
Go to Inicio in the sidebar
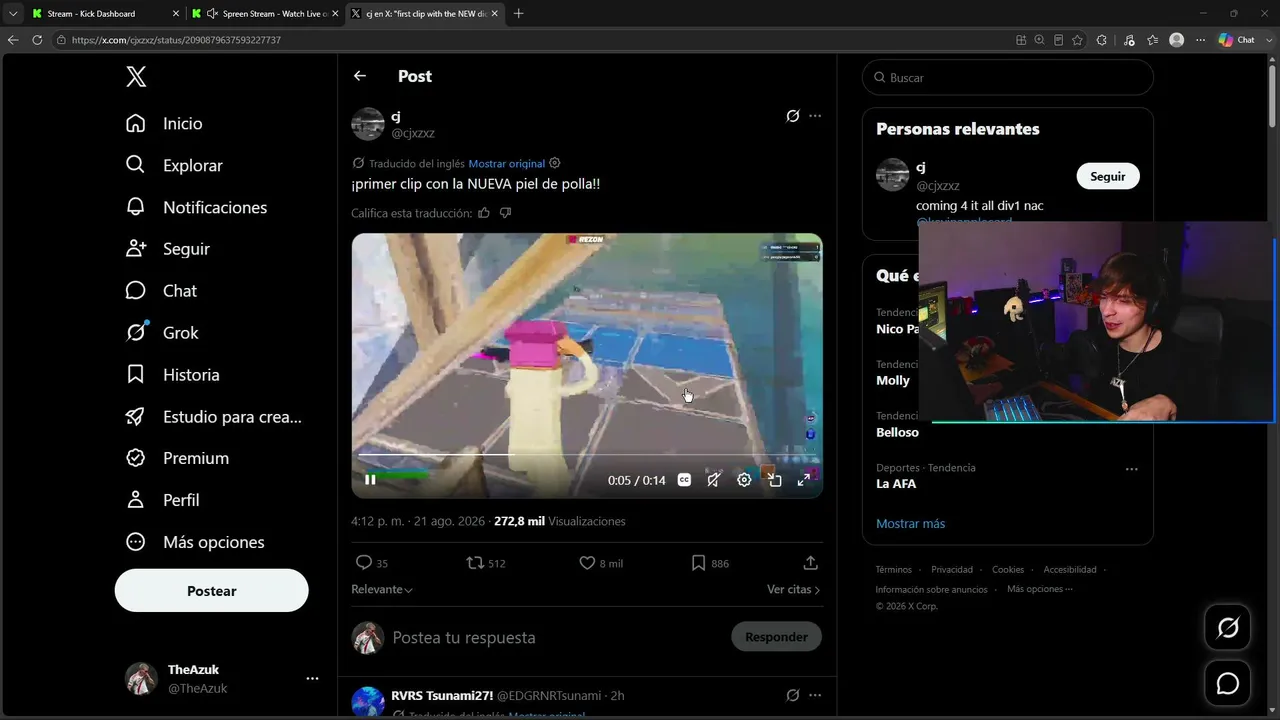point(165,123)
